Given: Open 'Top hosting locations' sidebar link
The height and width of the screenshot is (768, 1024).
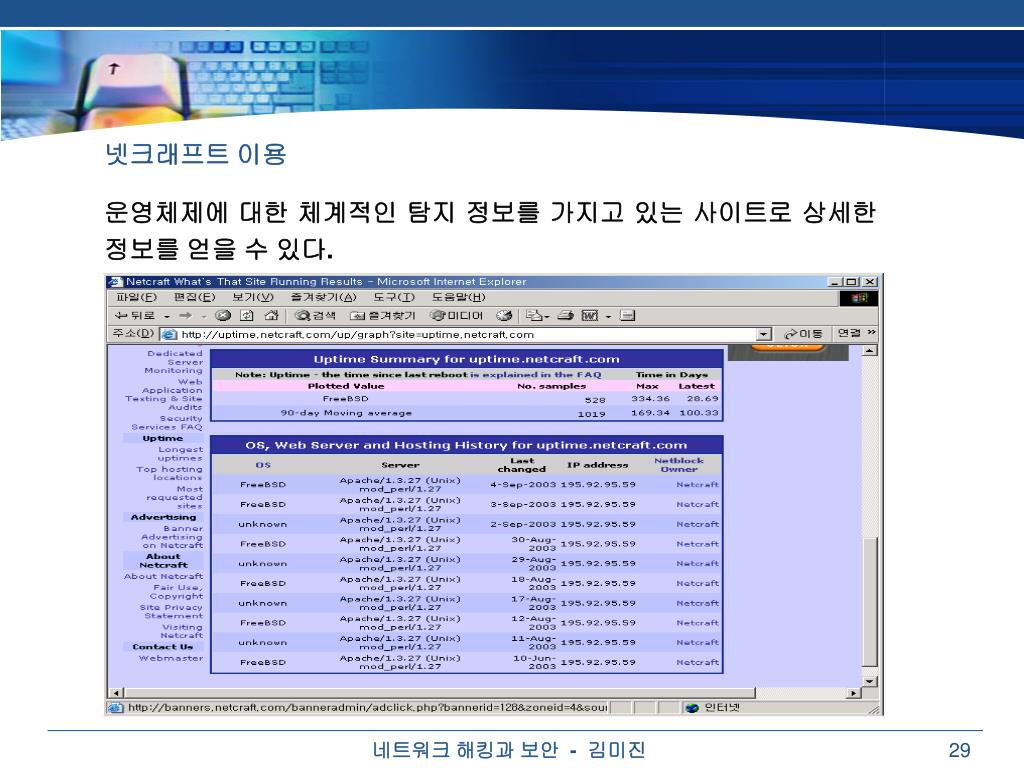Looking at the screenshot, I should pyautogui.click(x=170, y=473).
